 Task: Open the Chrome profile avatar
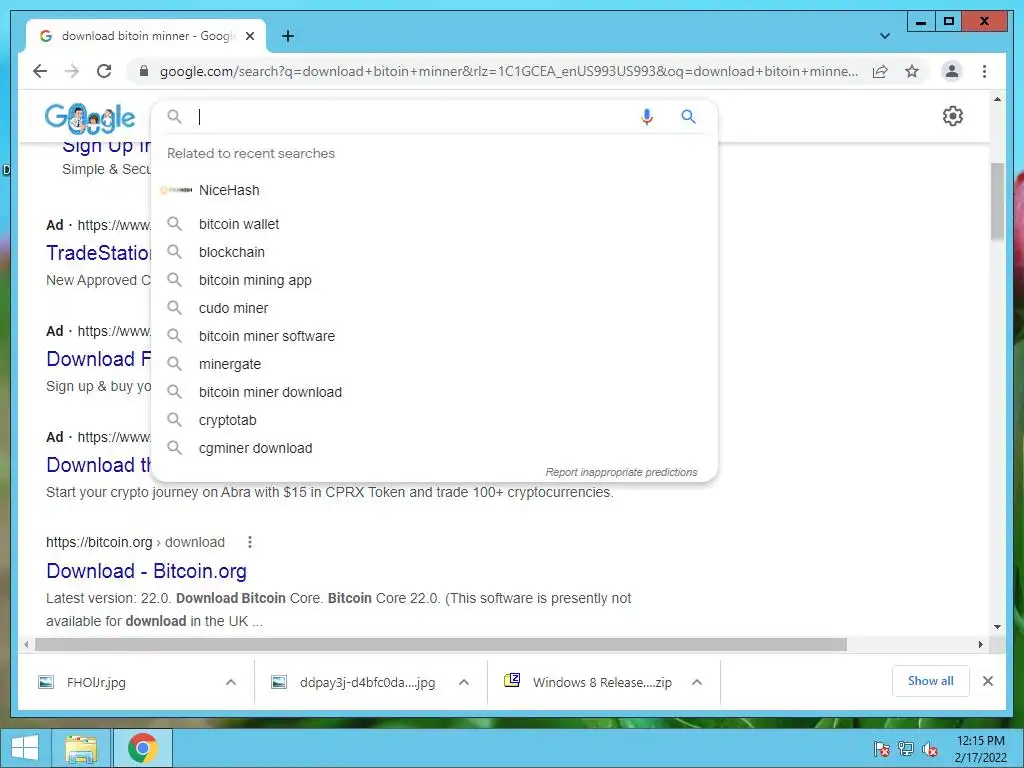952,71
